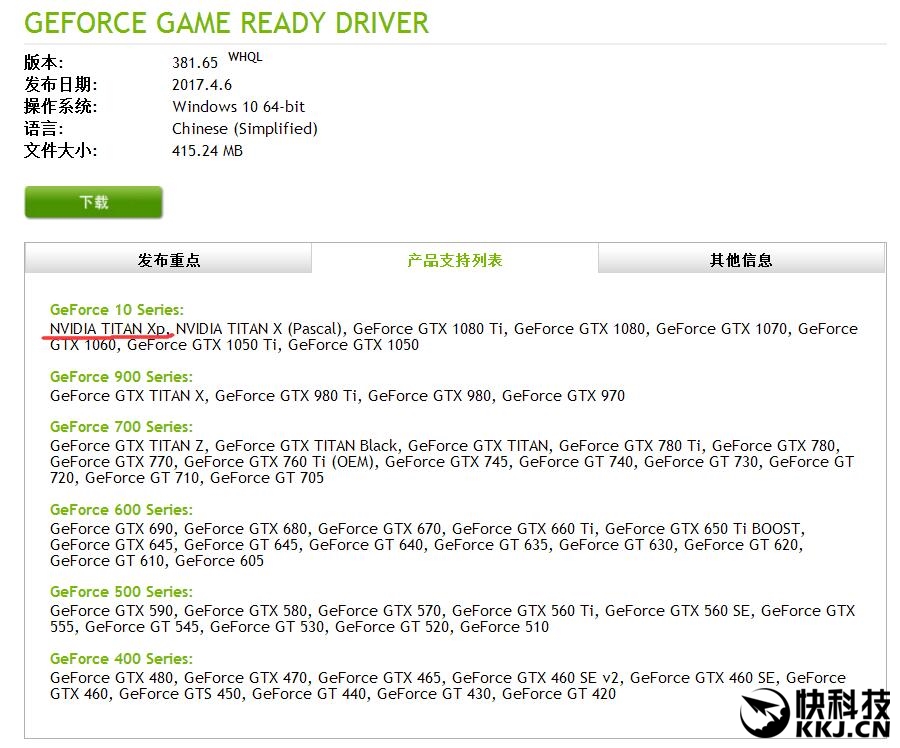Click GeForce GTX 560 SE entry
The image size is (900, 748).
(x=677, y=611)
